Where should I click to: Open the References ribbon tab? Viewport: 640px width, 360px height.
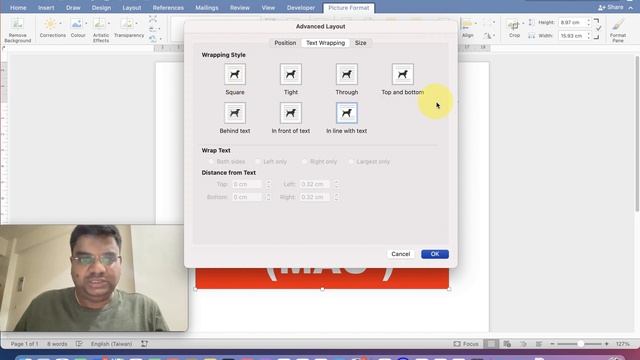tap(168, 8)
